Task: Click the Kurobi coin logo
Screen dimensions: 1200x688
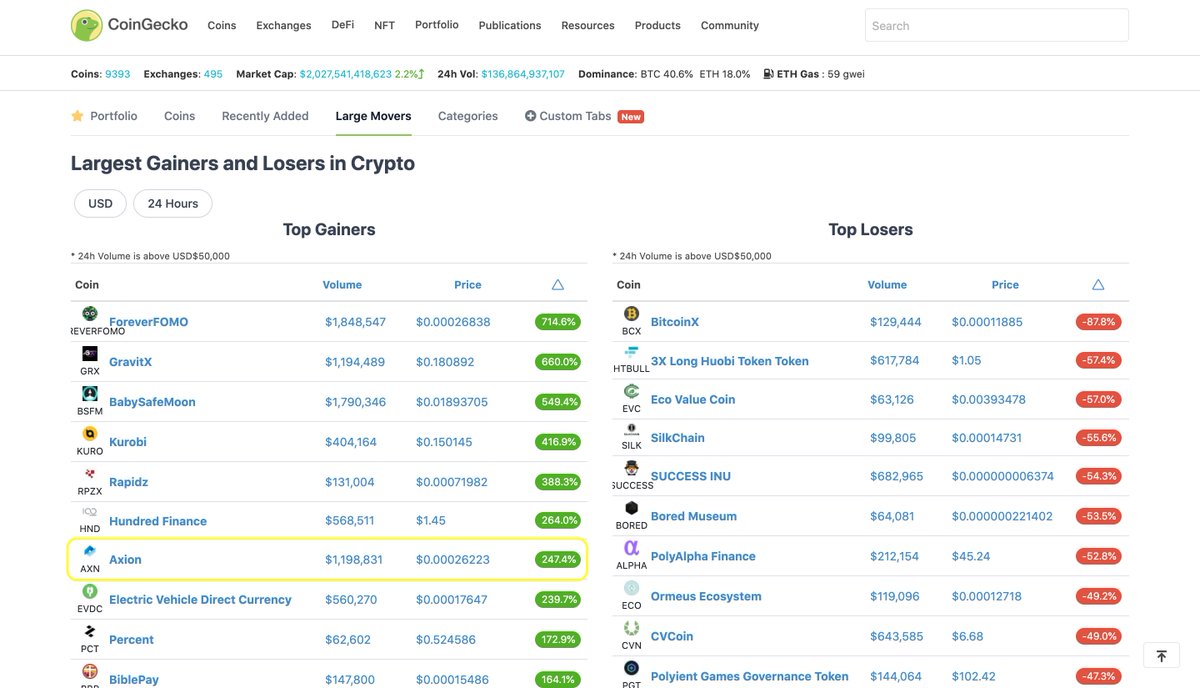Action: (89, 434)
